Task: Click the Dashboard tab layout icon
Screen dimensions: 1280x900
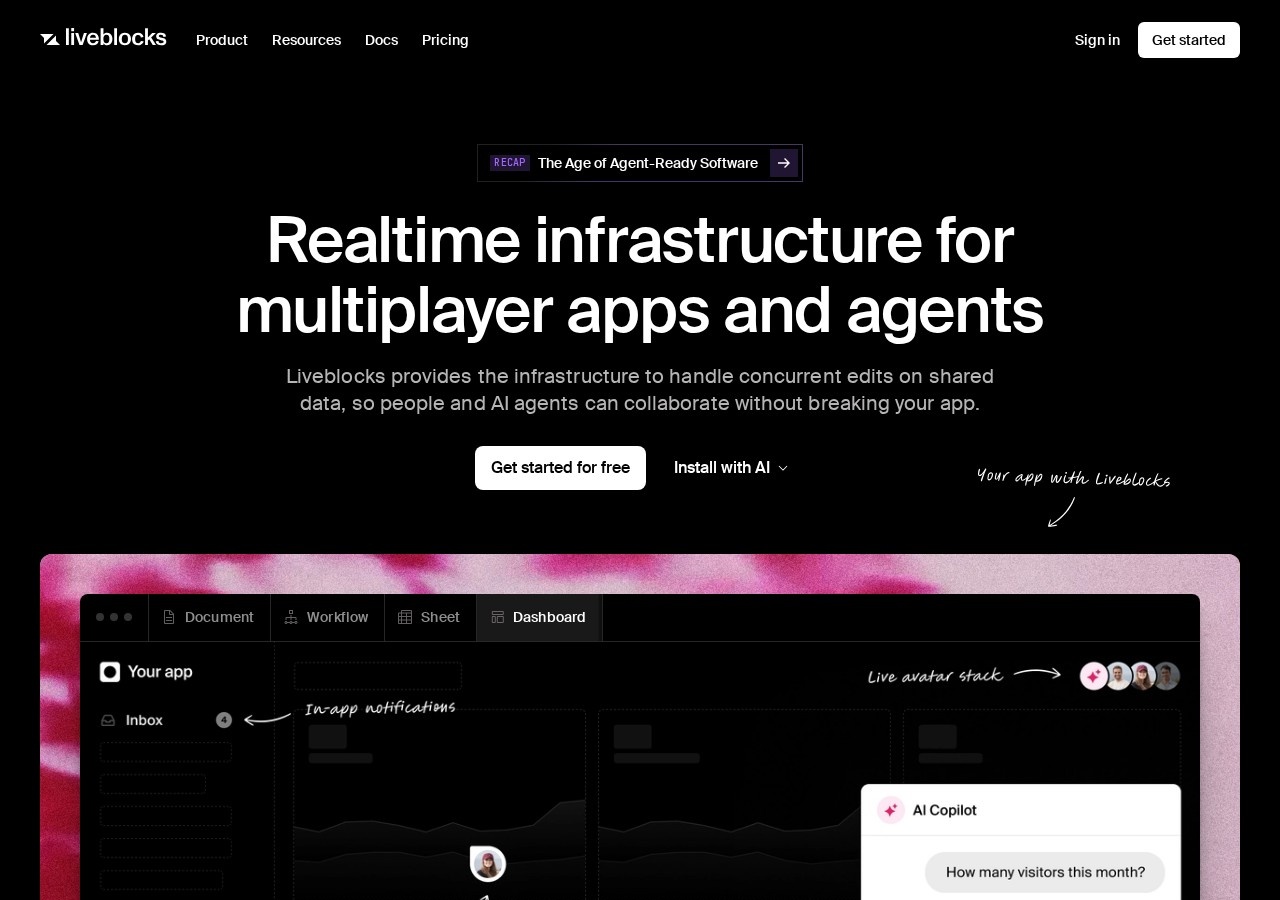Action: pos(497,617)
